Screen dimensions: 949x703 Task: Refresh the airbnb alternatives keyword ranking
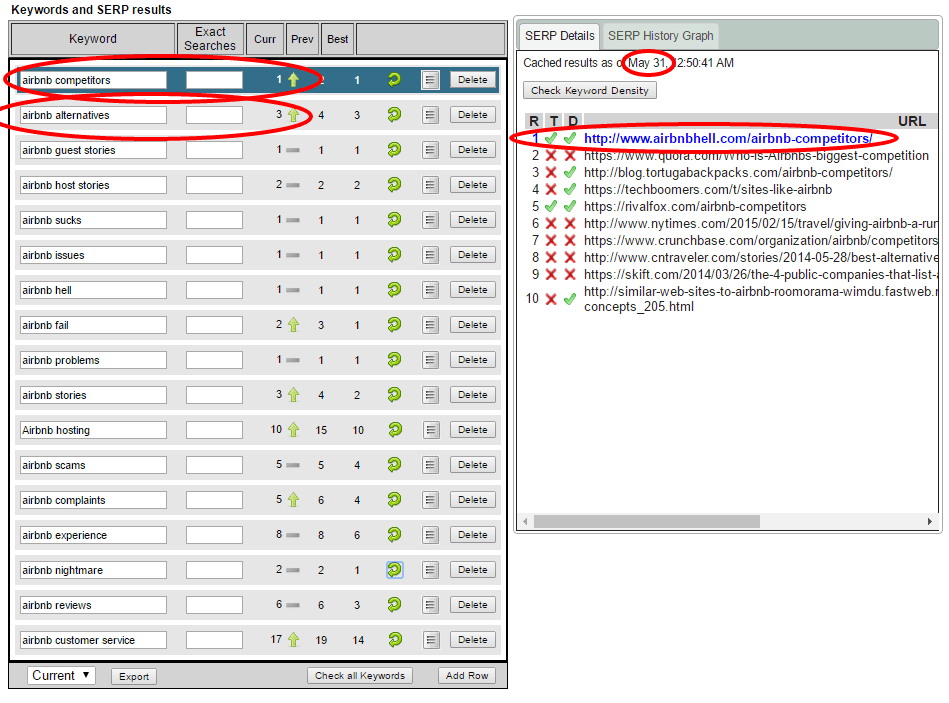(x=394, y=114)
